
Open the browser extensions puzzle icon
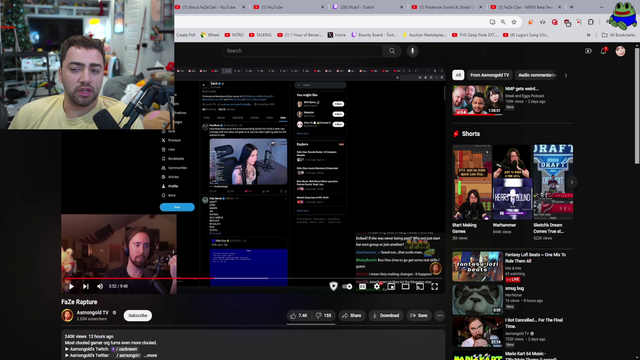pos(591,22)
